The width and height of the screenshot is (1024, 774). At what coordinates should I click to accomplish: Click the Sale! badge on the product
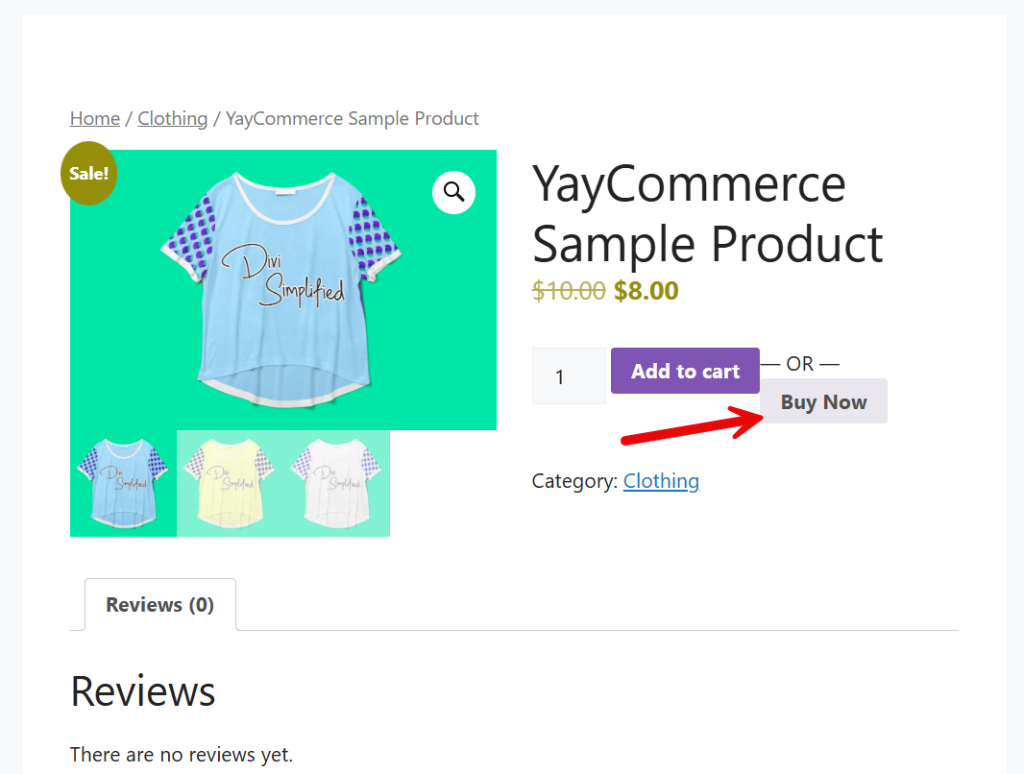88,172
